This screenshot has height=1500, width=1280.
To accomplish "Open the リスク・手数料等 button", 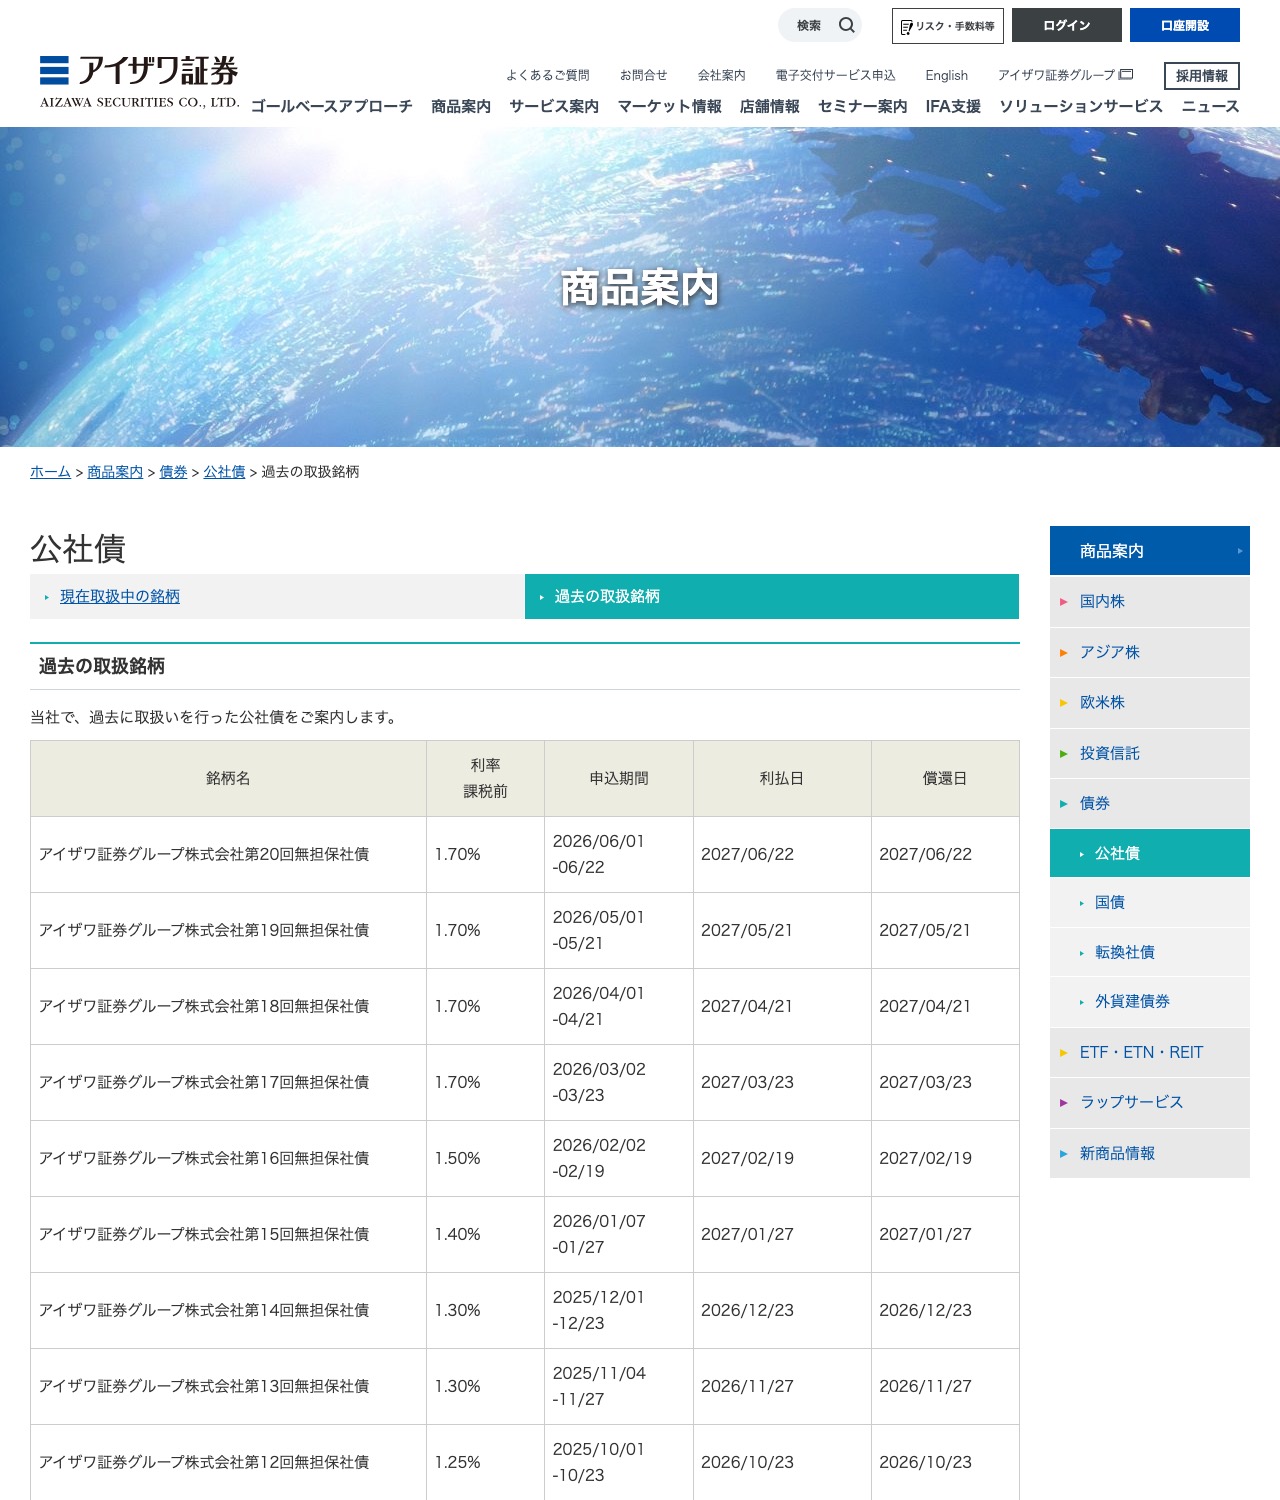I will pyautogui.click(x=948, y=26).
